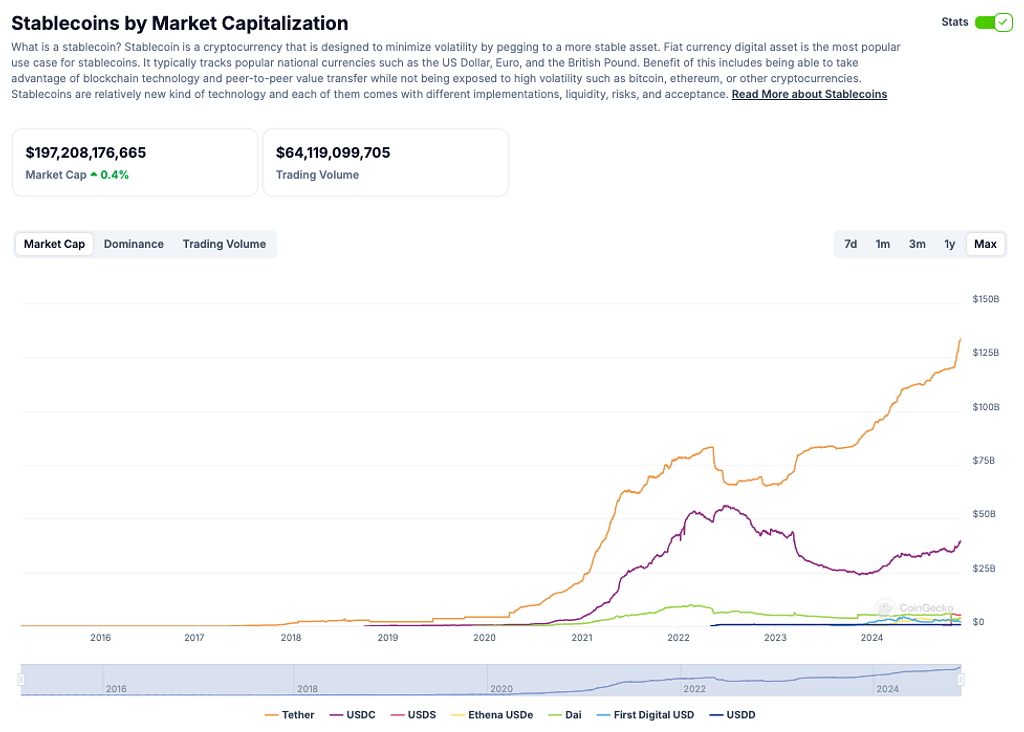The image size is (1024, 732).
Task: Set chart range to 7d
Action: tap(850, 244)
